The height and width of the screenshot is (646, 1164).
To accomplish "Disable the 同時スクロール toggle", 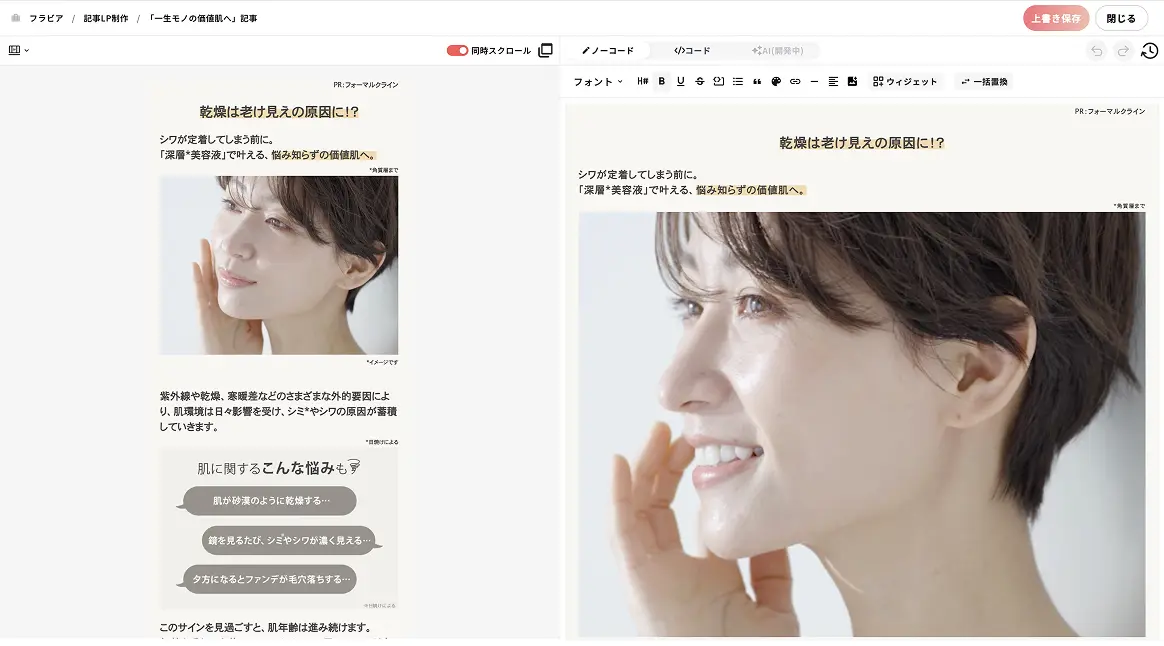I will pyautogui.click(x=459, y=48).
